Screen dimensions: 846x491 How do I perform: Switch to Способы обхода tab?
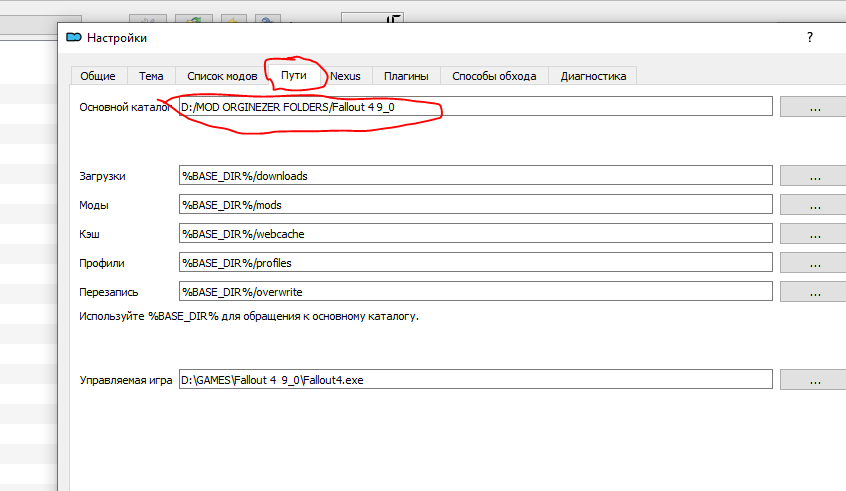click(x=494, y=76)
